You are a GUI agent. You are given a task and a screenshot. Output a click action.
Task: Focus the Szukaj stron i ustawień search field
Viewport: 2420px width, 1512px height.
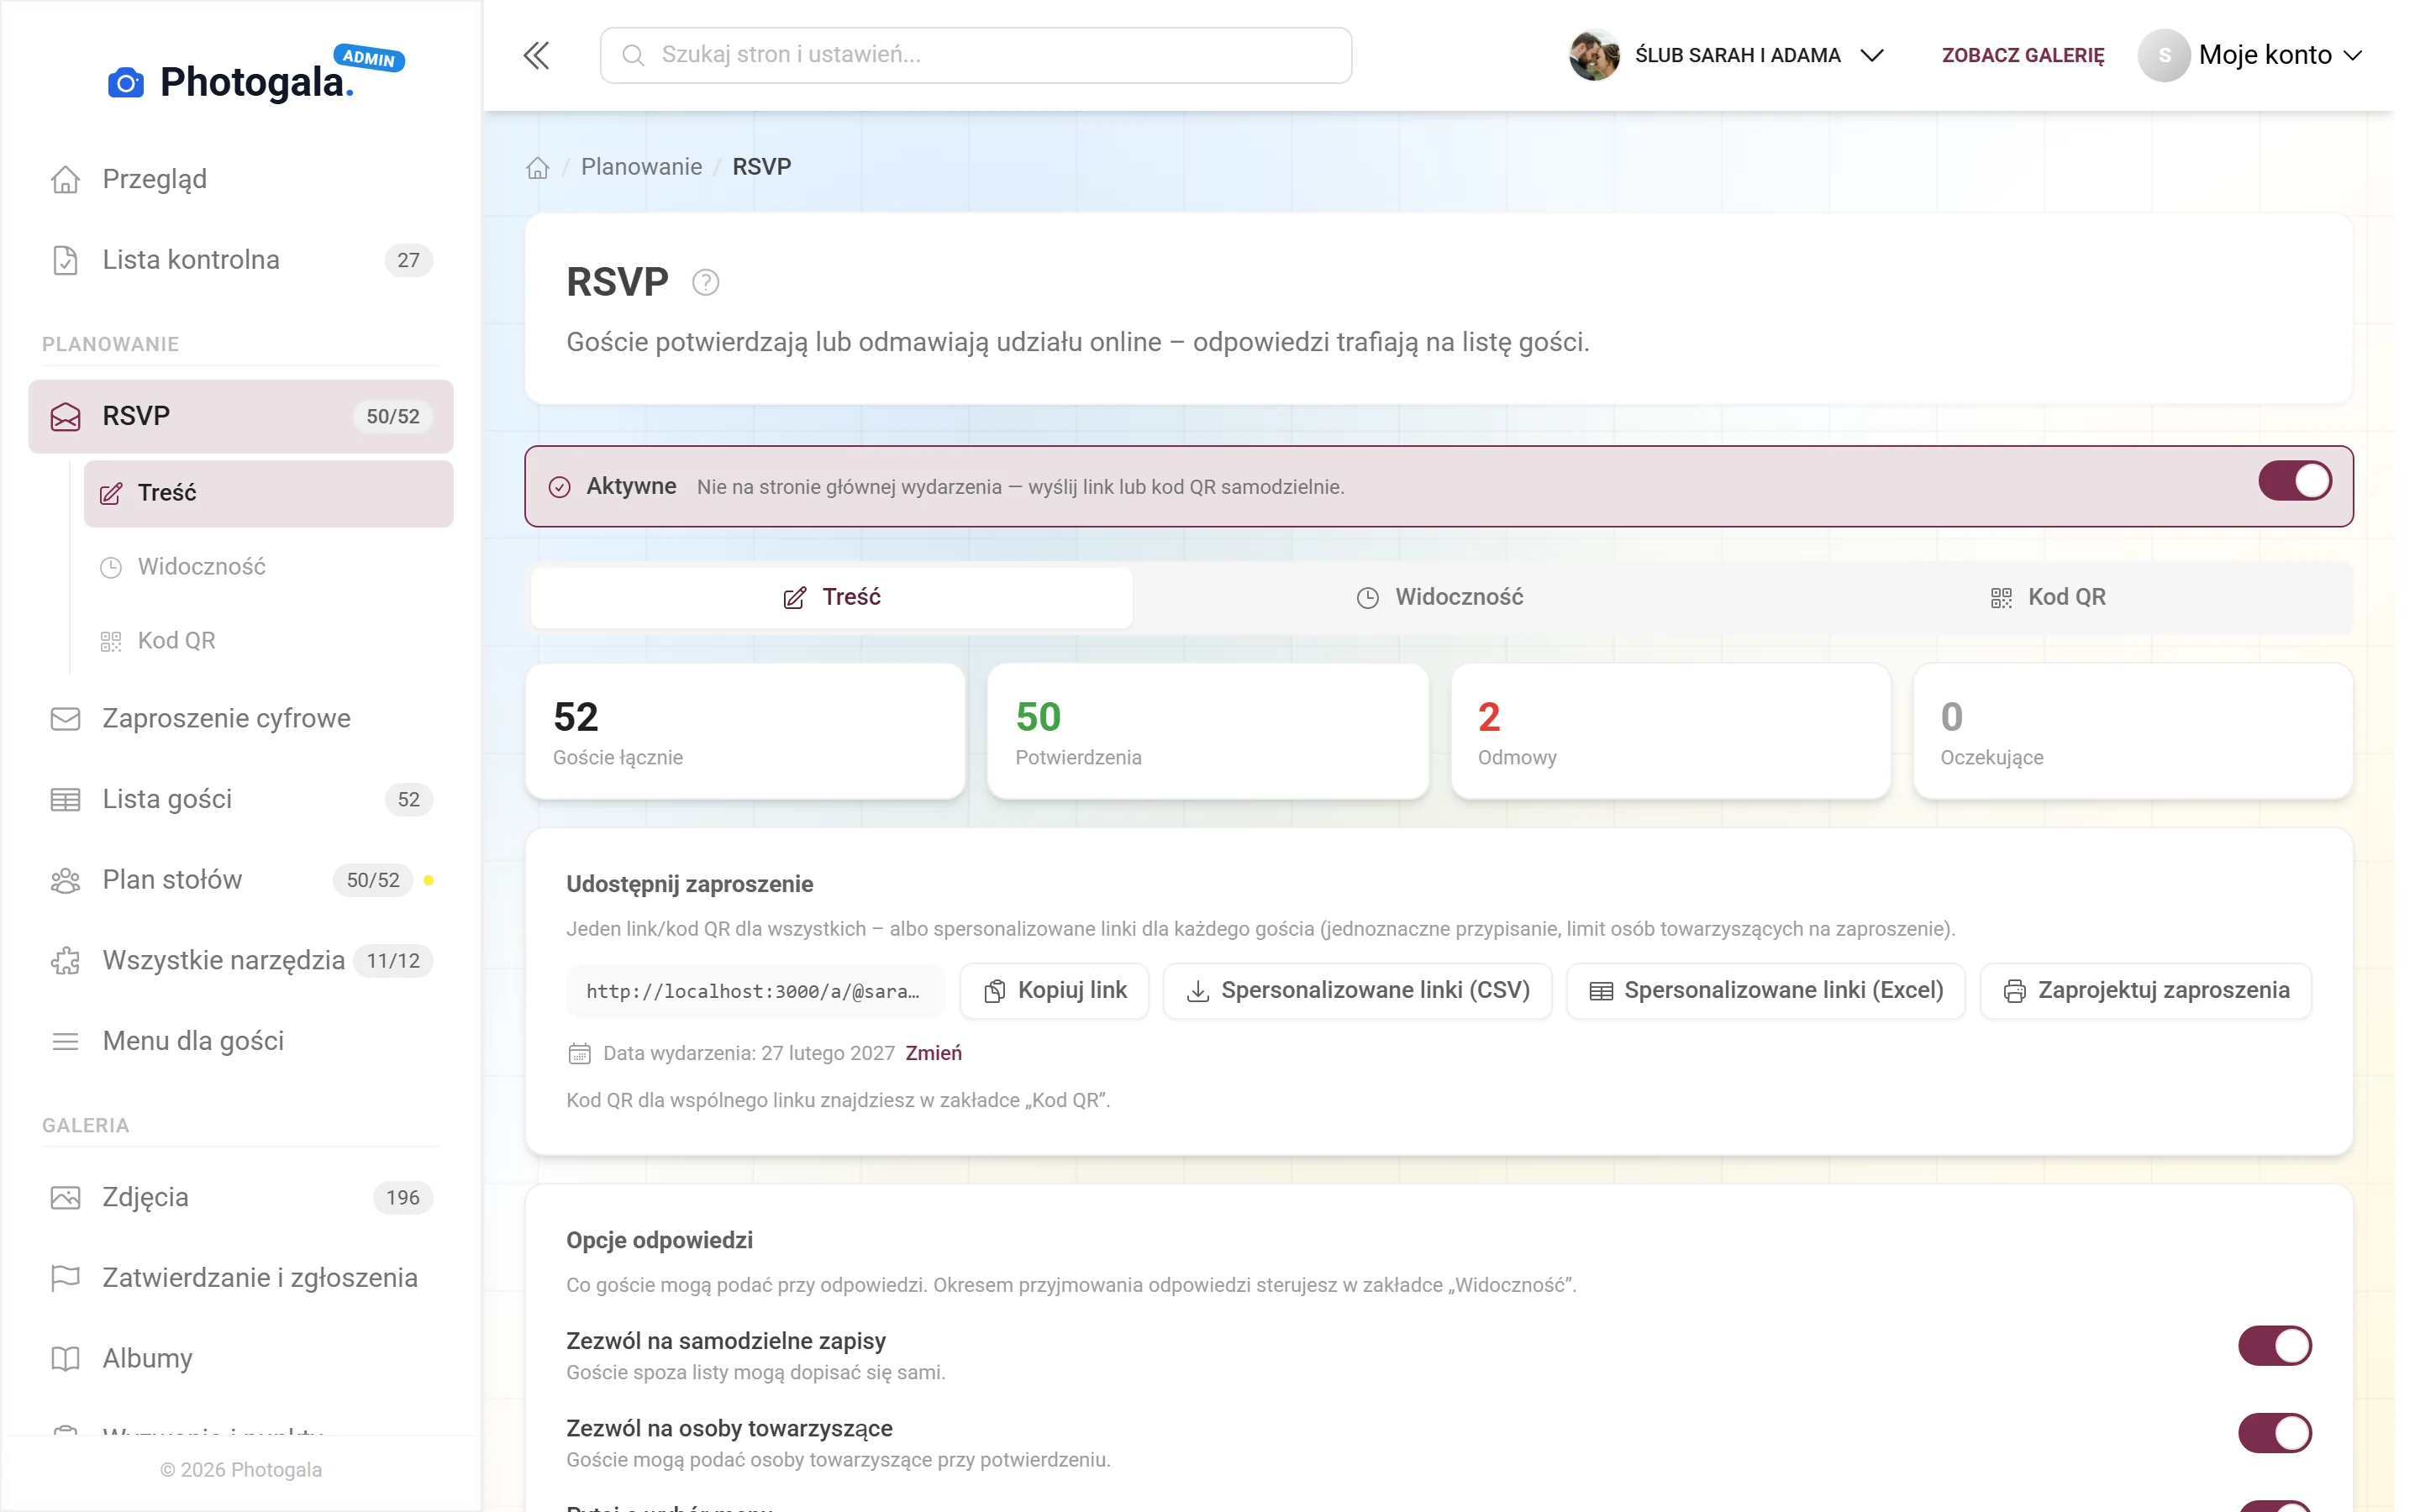(975, 55)
